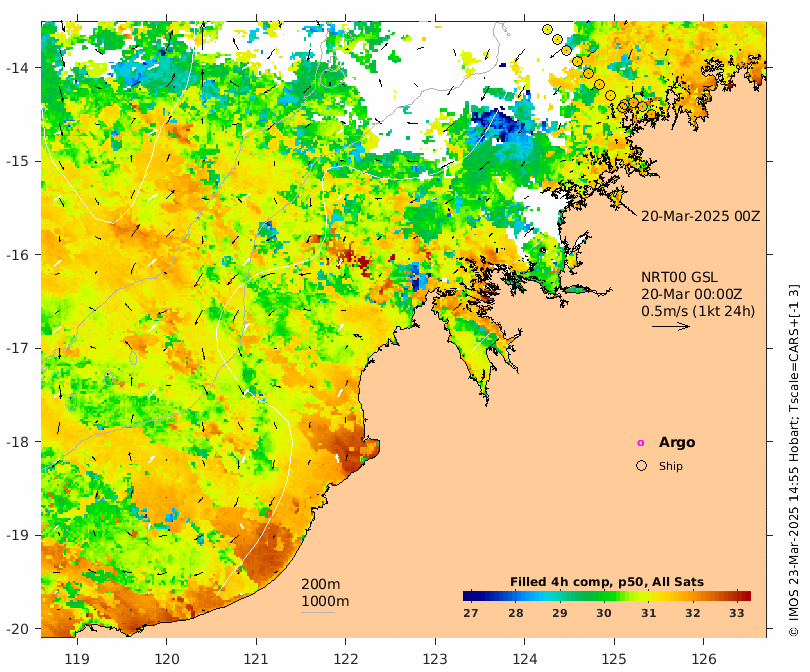Click the "NRT00 GSL" text
This screenshot has height=672, width=810.
(679, 277)
